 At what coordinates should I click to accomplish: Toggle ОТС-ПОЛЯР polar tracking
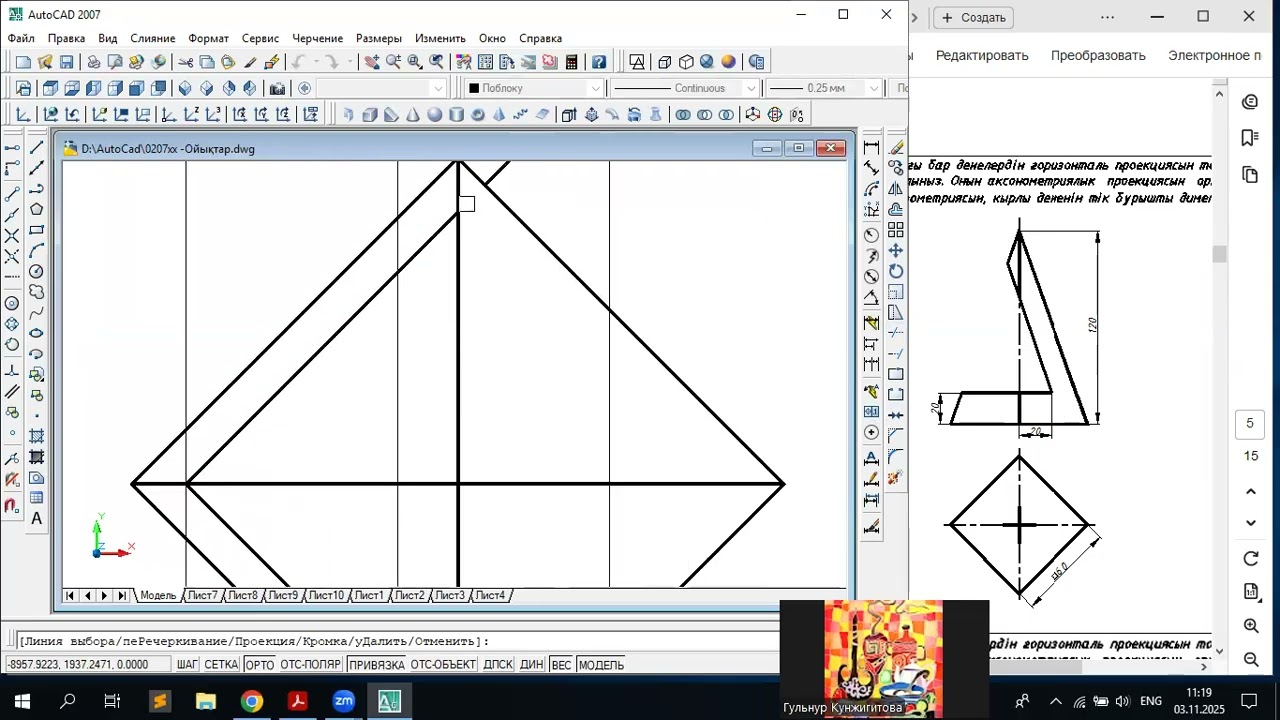311,665
